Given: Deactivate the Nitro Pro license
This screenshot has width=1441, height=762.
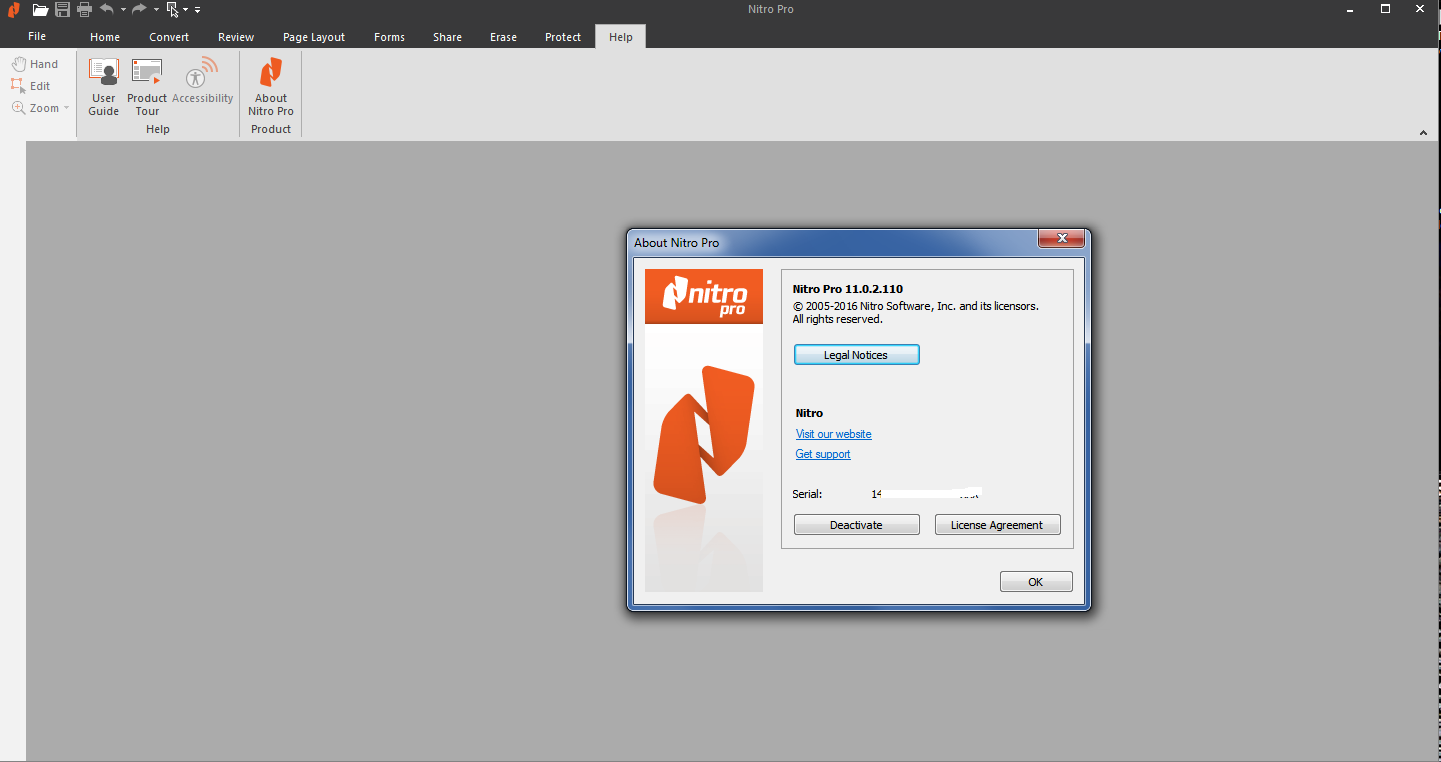Looking at the screenshot, I should (x=856, y=524).
